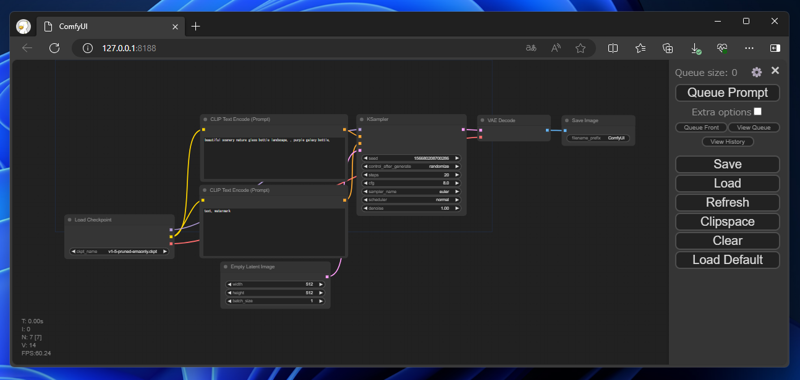This screenshot has height=380, width=800.
Task: Collapse the Save Image node via title dot
Action: pos(566,120)
